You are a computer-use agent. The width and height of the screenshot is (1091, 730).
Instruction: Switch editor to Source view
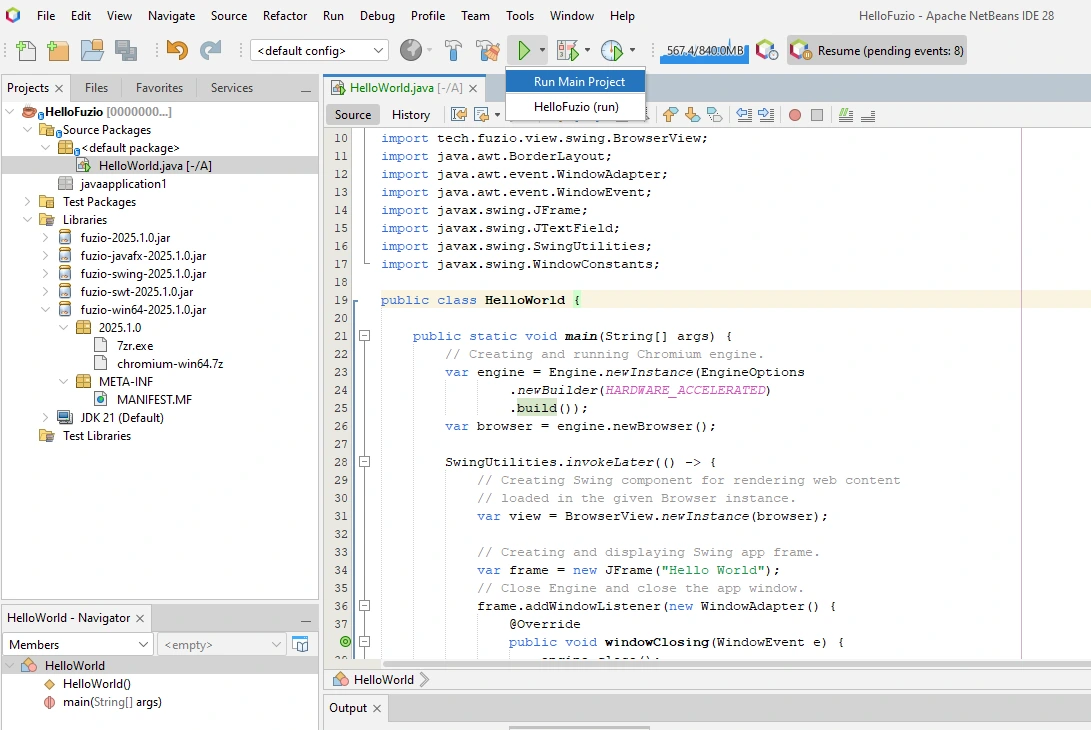(353, 115)
